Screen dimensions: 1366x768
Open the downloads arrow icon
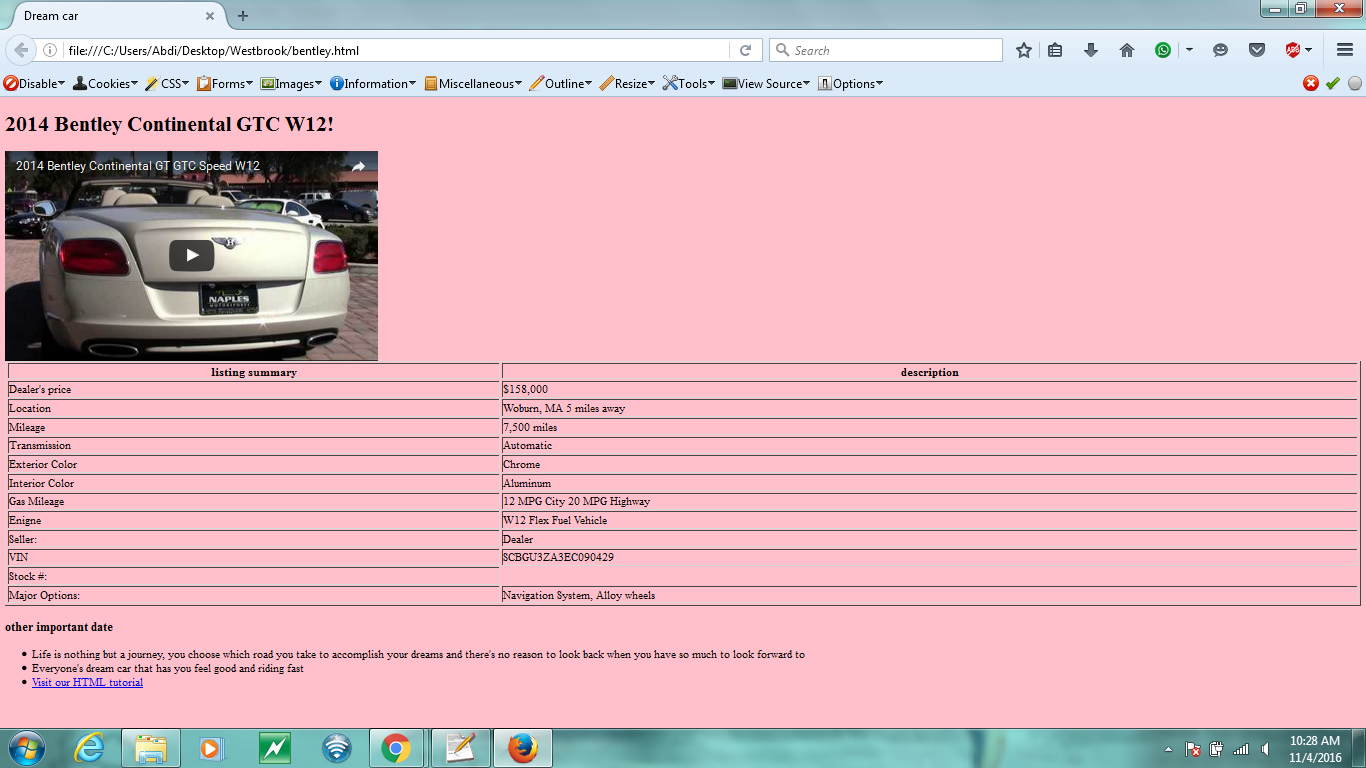pyautogui.click(x=1091, y=50)
